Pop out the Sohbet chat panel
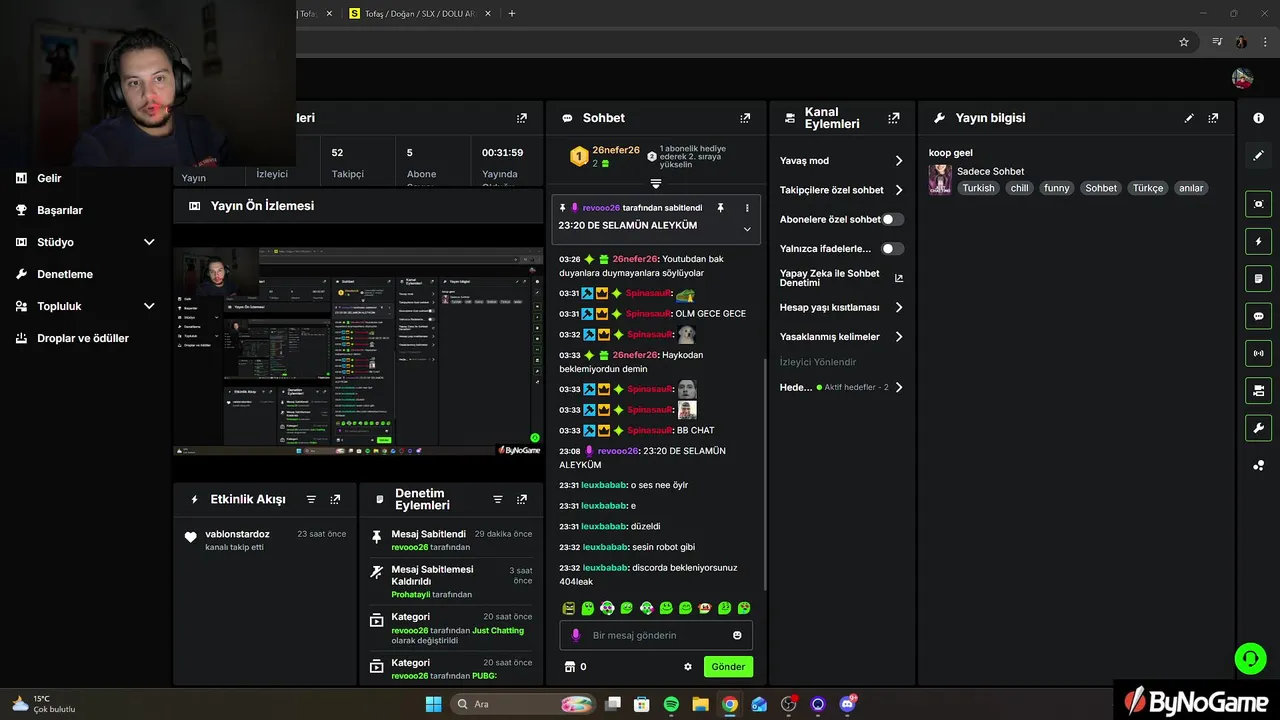 click(745, 118)
